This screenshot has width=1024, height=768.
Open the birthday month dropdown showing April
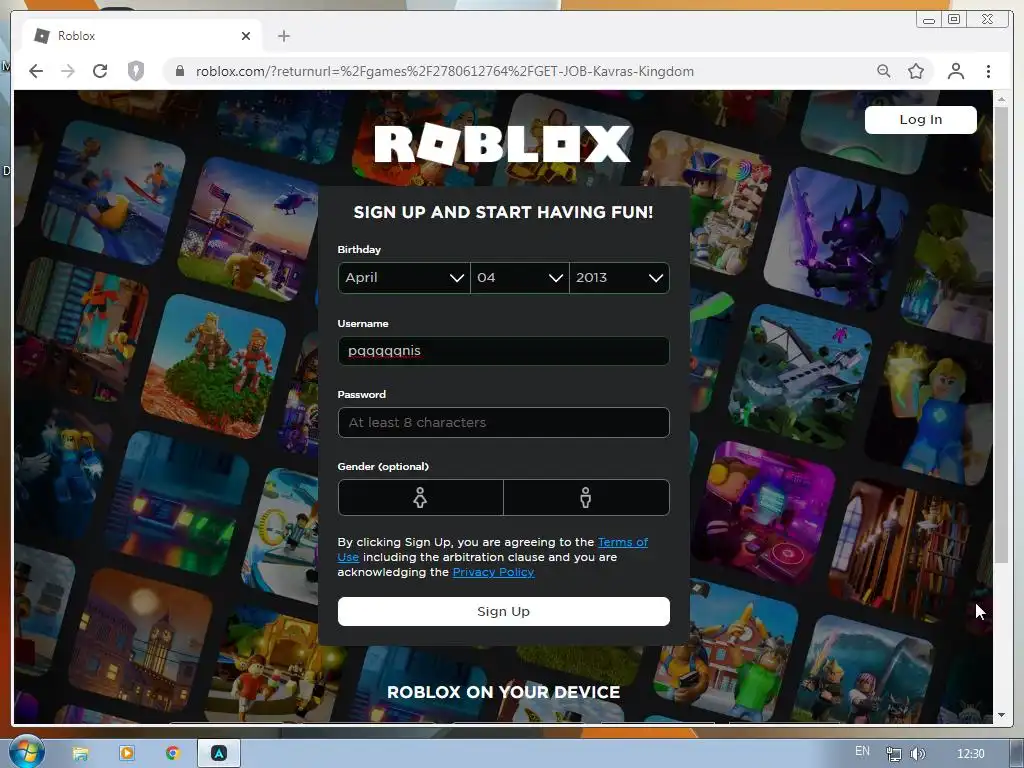404,278
